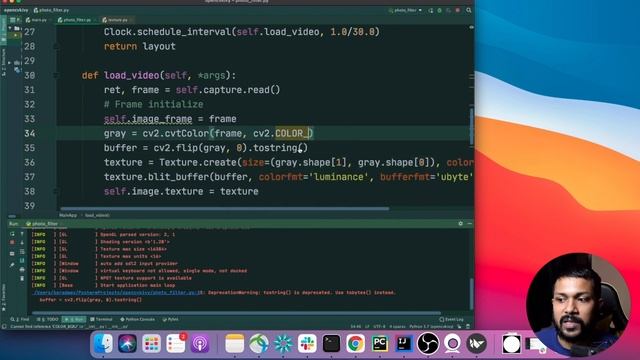Toggle soft-wrap in the Run console
This screenshot has width=640, height=360.
(x=22, y=252)
